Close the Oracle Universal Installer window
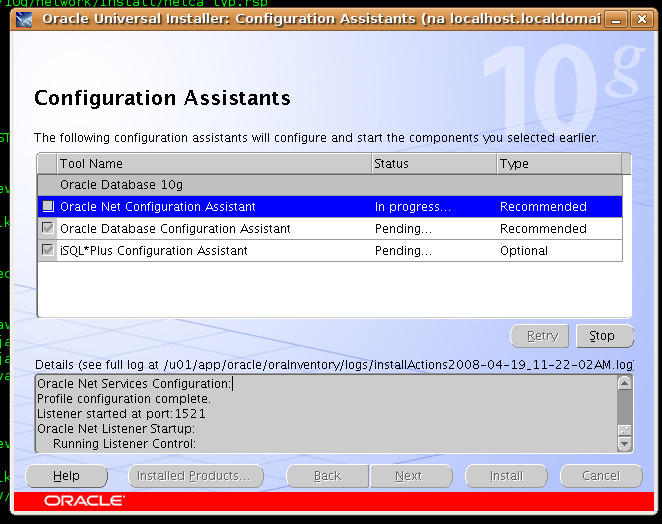The width and height of the screenshot is (662, 524). tap(642, 19)
